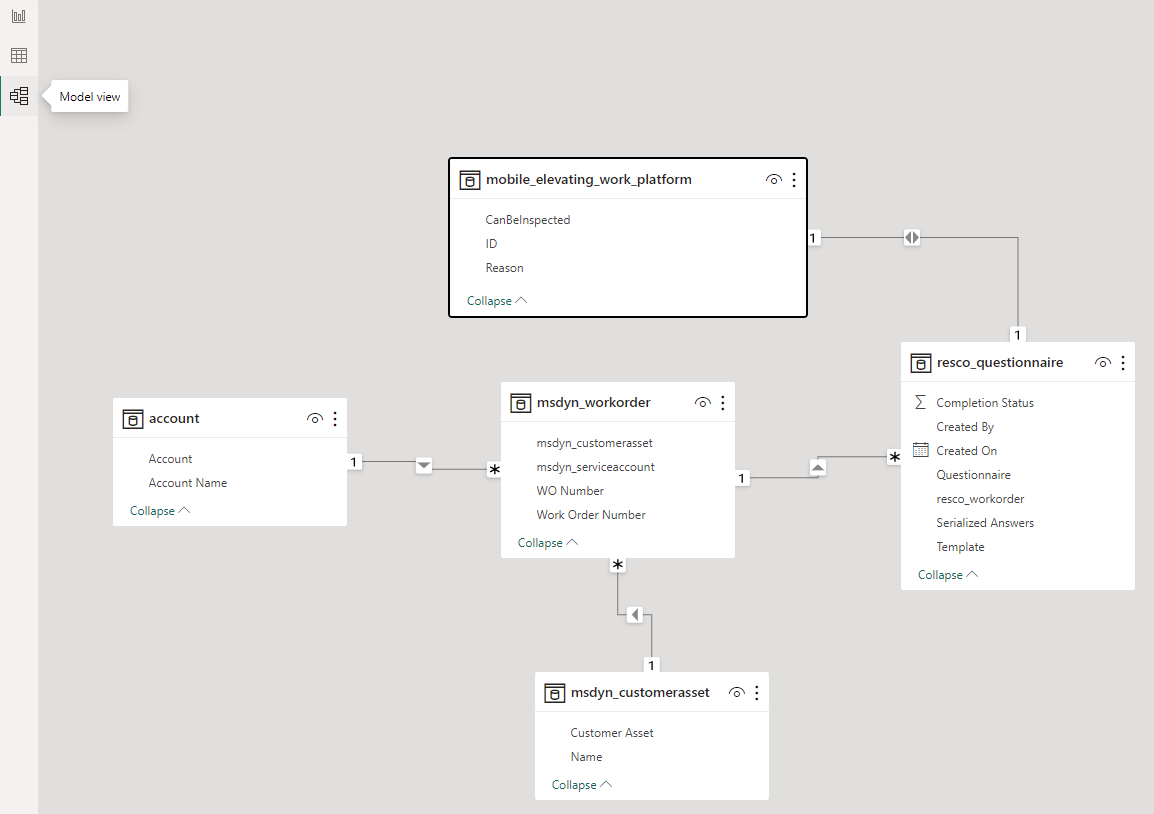Open msdyn_customerasset table more options
The image size is (1154, 814).
pos(757,693)
